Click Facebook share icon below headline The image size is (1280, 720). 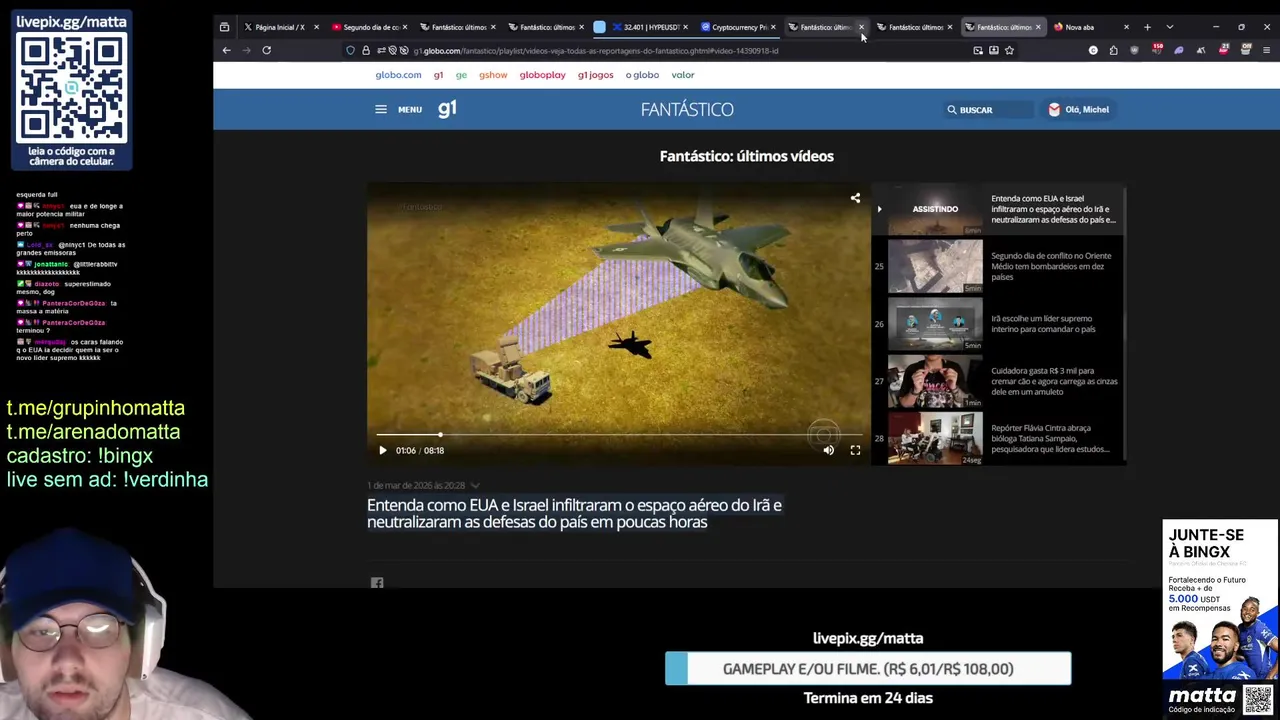click(x=377, y=583)
